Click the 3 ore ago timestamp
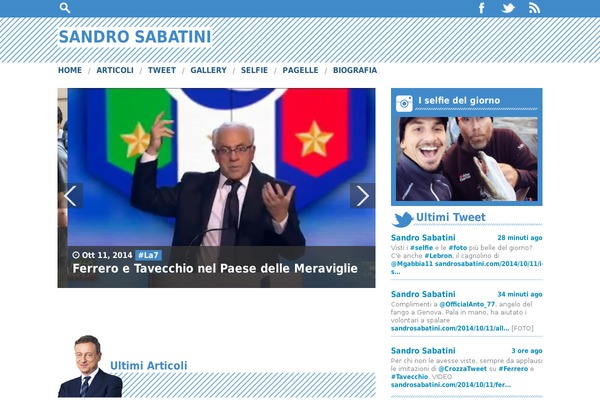Image resolution: width=600 pixels, height=400 pixels. 527,351
